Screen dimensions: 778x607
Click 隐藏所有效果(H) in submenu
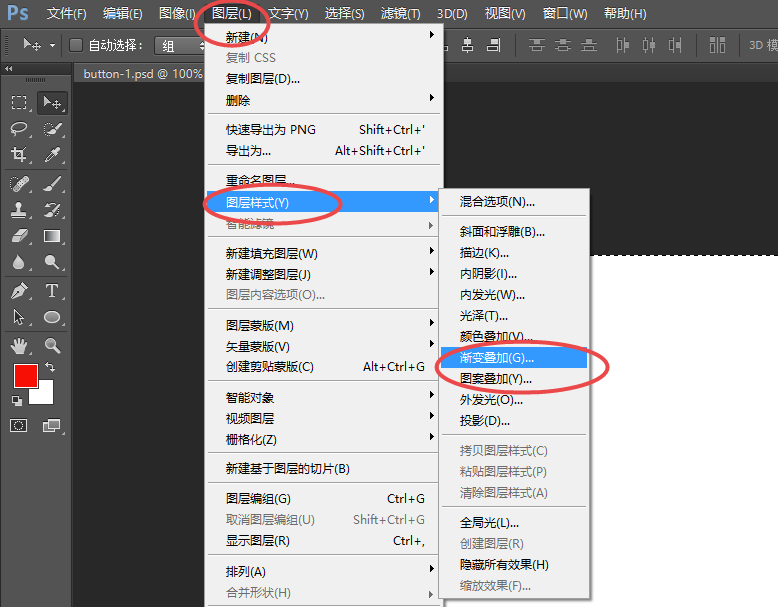point(514,564)
